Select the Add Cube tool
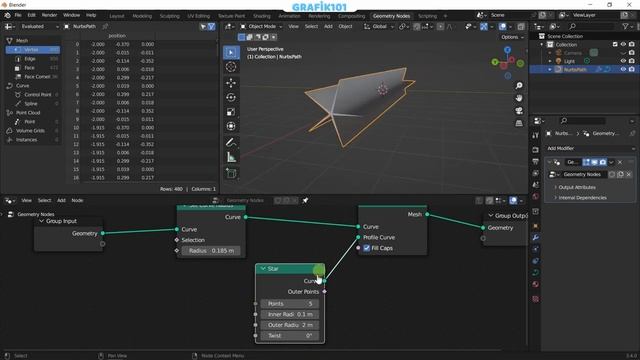Image resolution: width=640 pixels, height=360 pixels. [x=231, y=173]
